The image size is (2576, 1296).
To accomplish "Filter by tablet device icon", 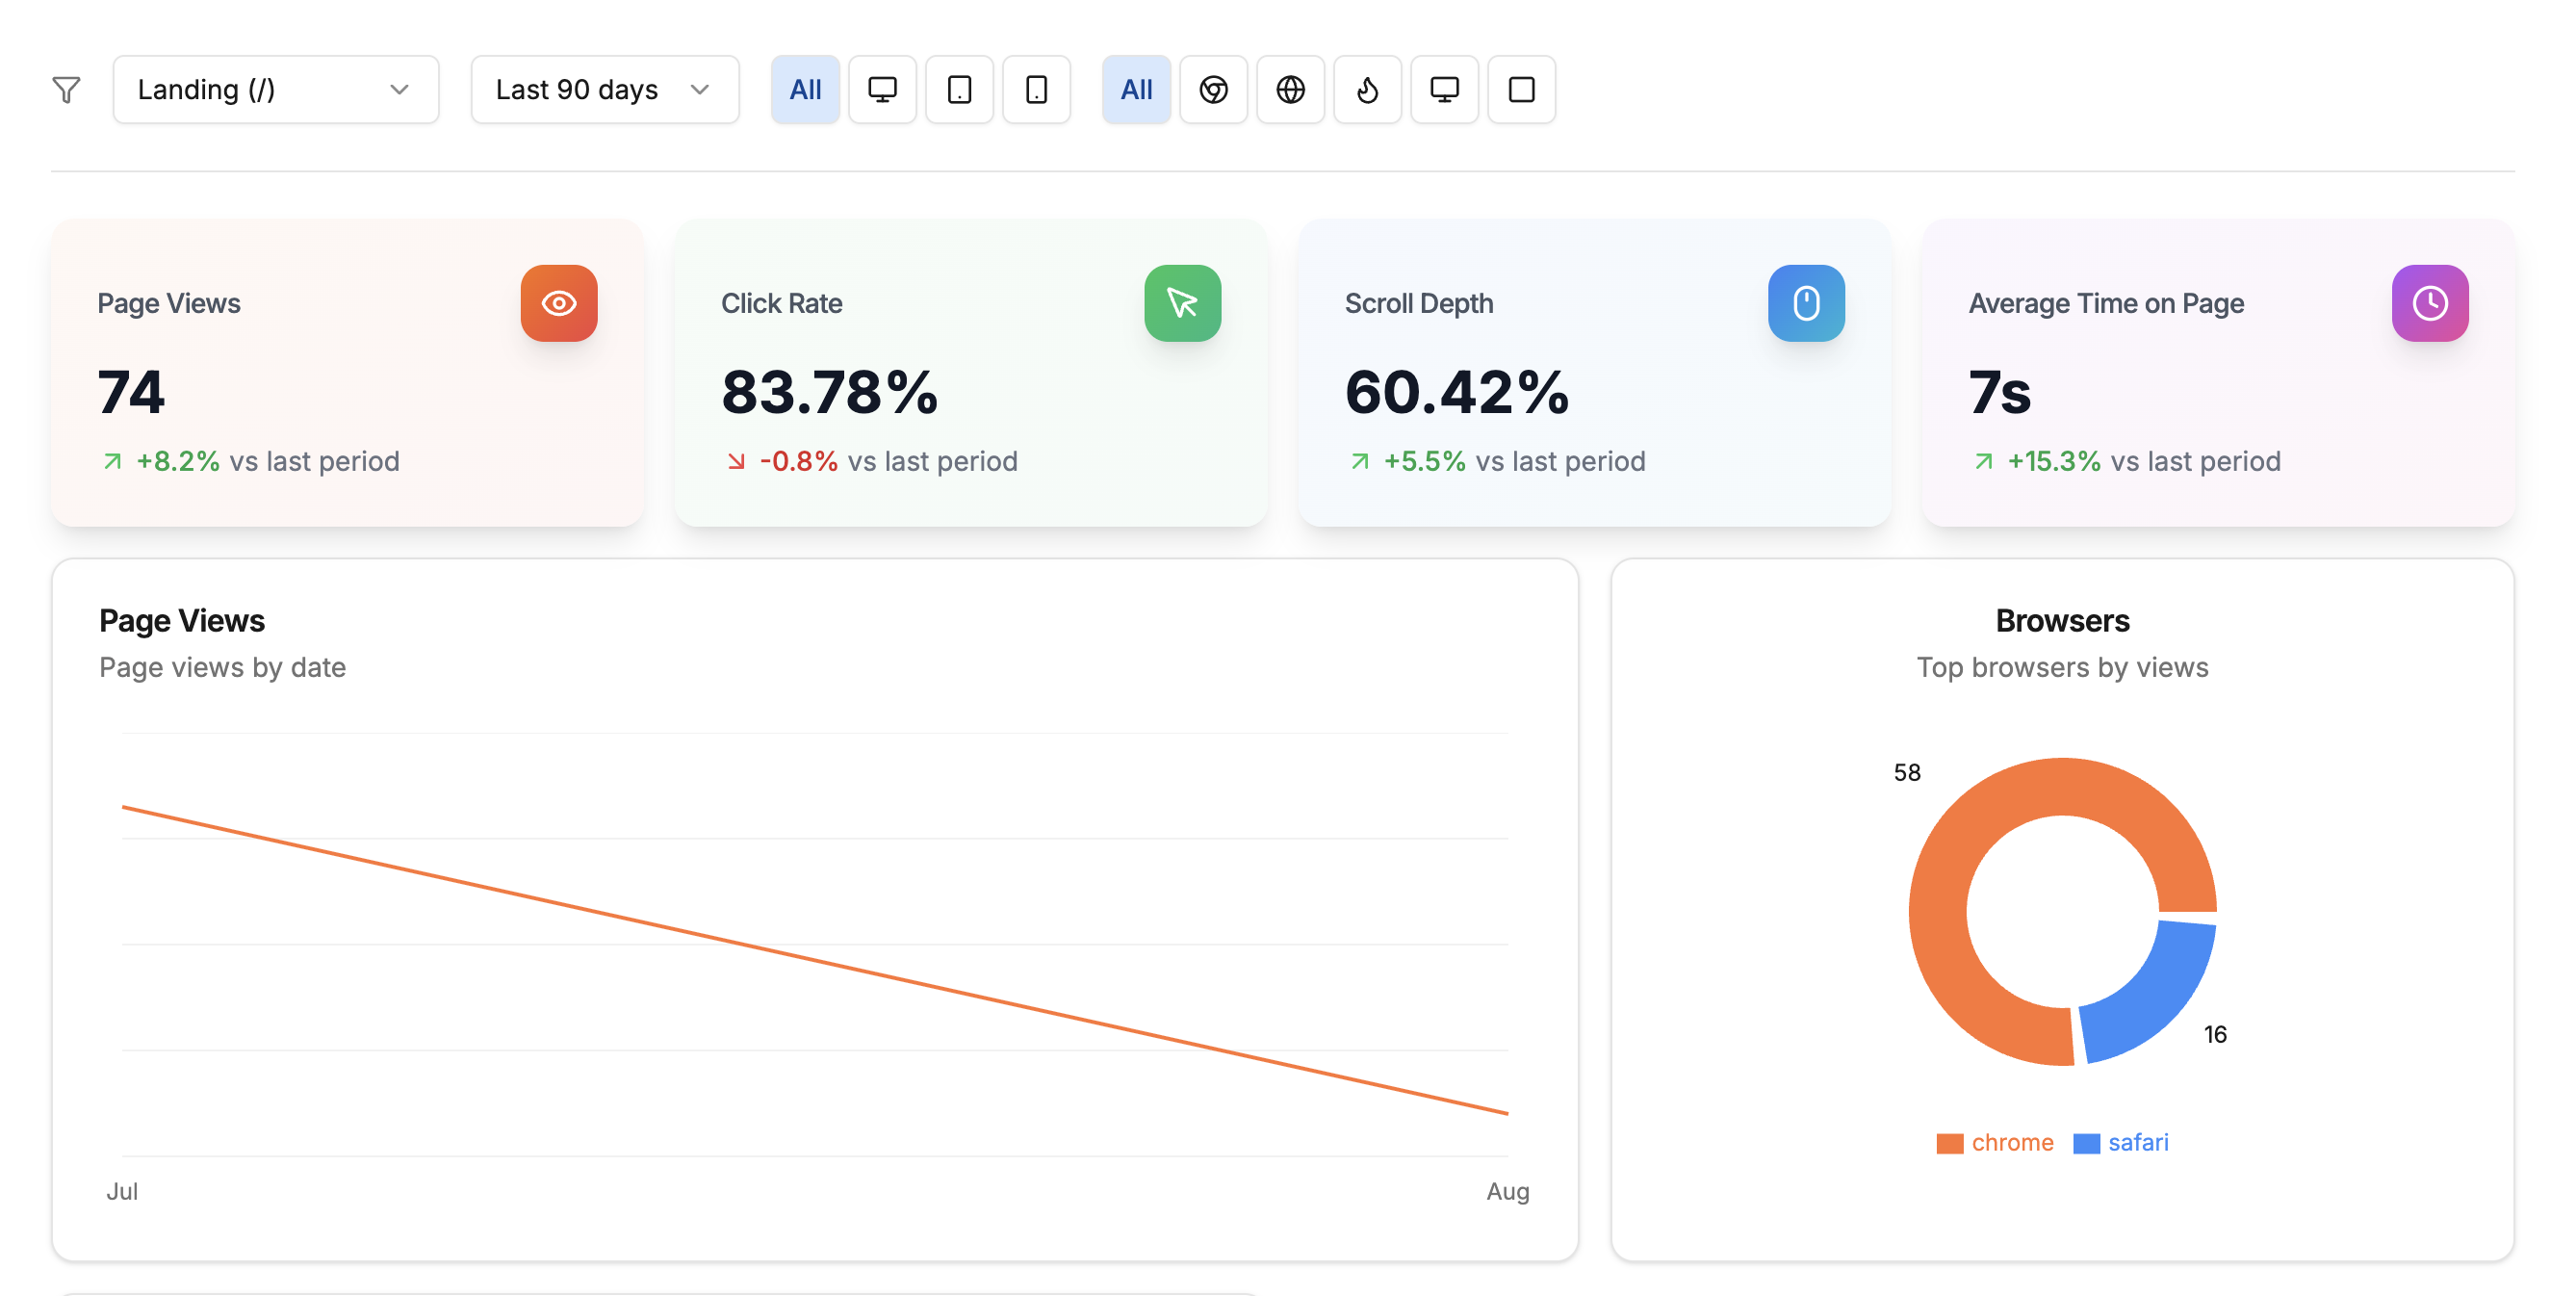I will coord(959,90).
